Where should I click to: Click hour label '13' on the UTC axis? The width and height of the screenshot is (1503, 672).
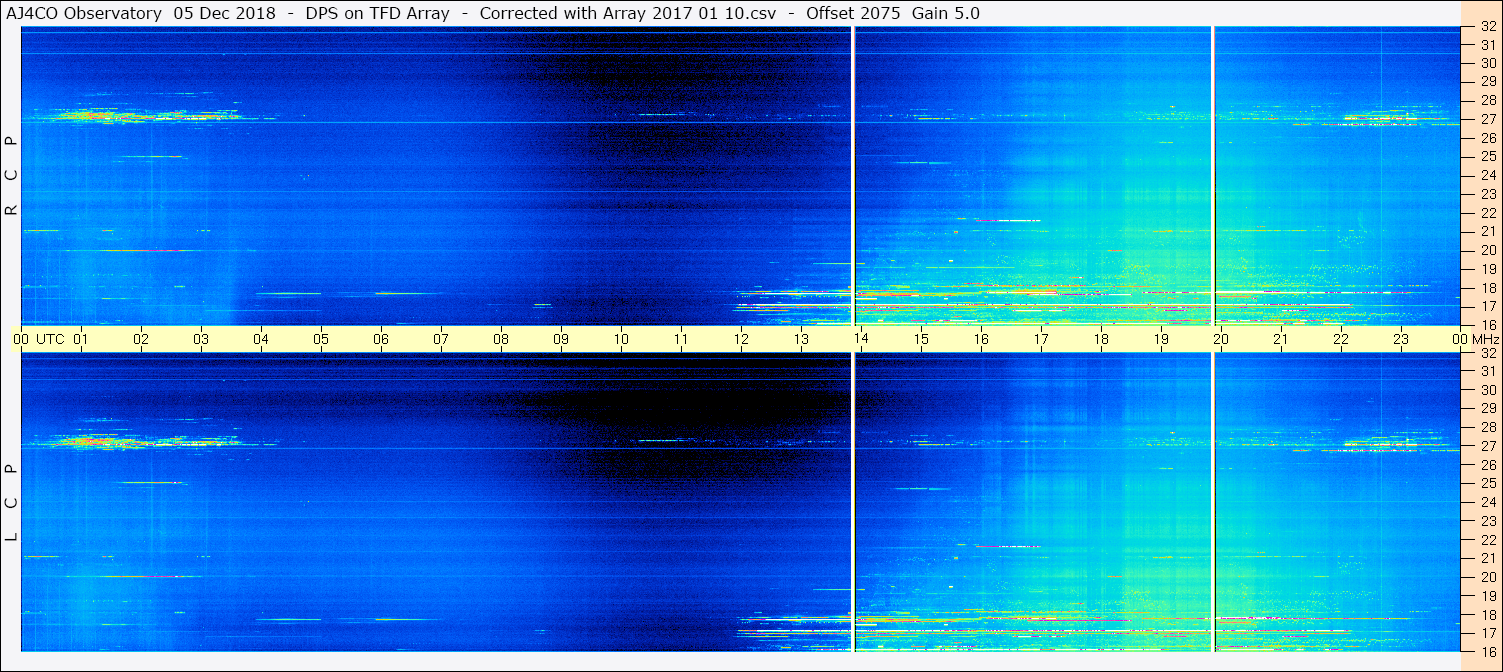pos(801,339)
